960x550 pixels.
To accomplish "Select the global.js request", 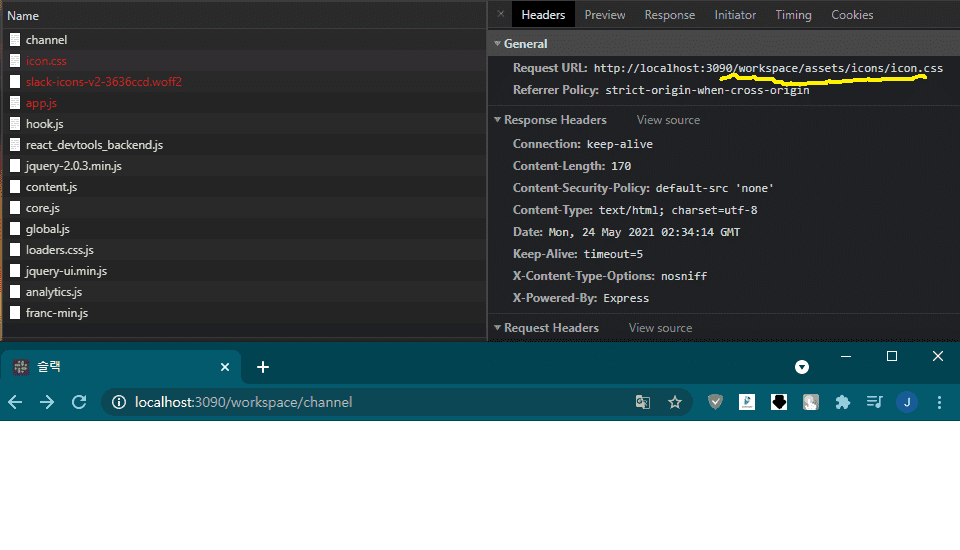I will click(x=244, y=229).
